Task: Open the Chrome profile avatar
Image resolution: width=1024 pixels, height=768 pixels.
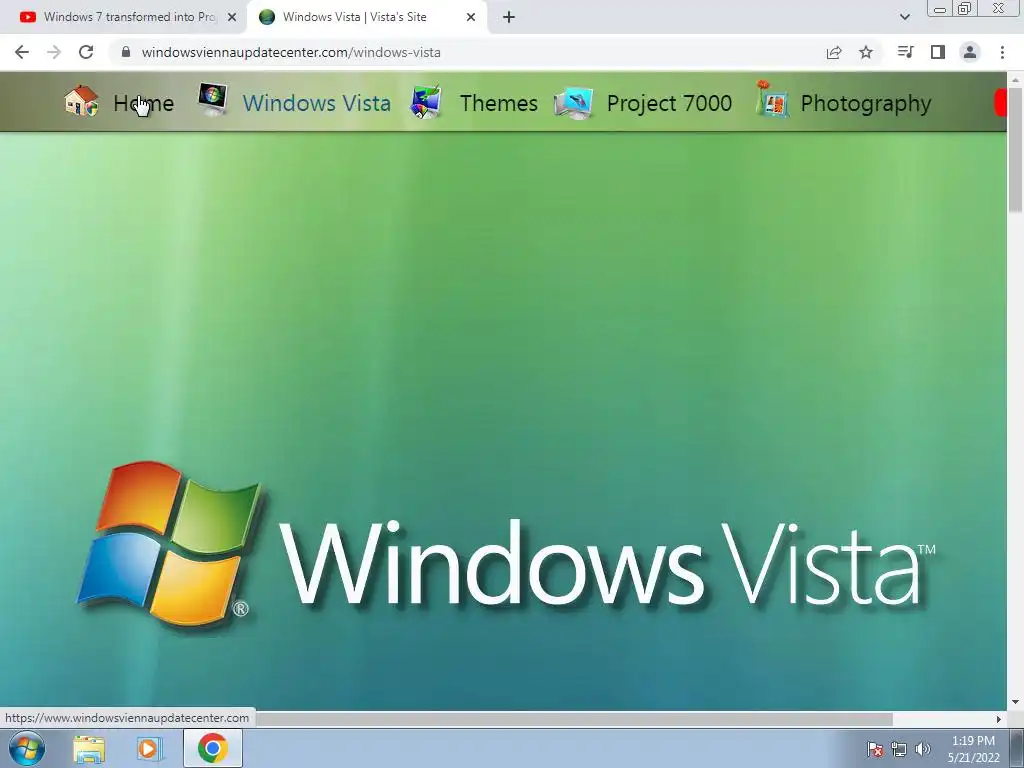Action: coord(970,52)
